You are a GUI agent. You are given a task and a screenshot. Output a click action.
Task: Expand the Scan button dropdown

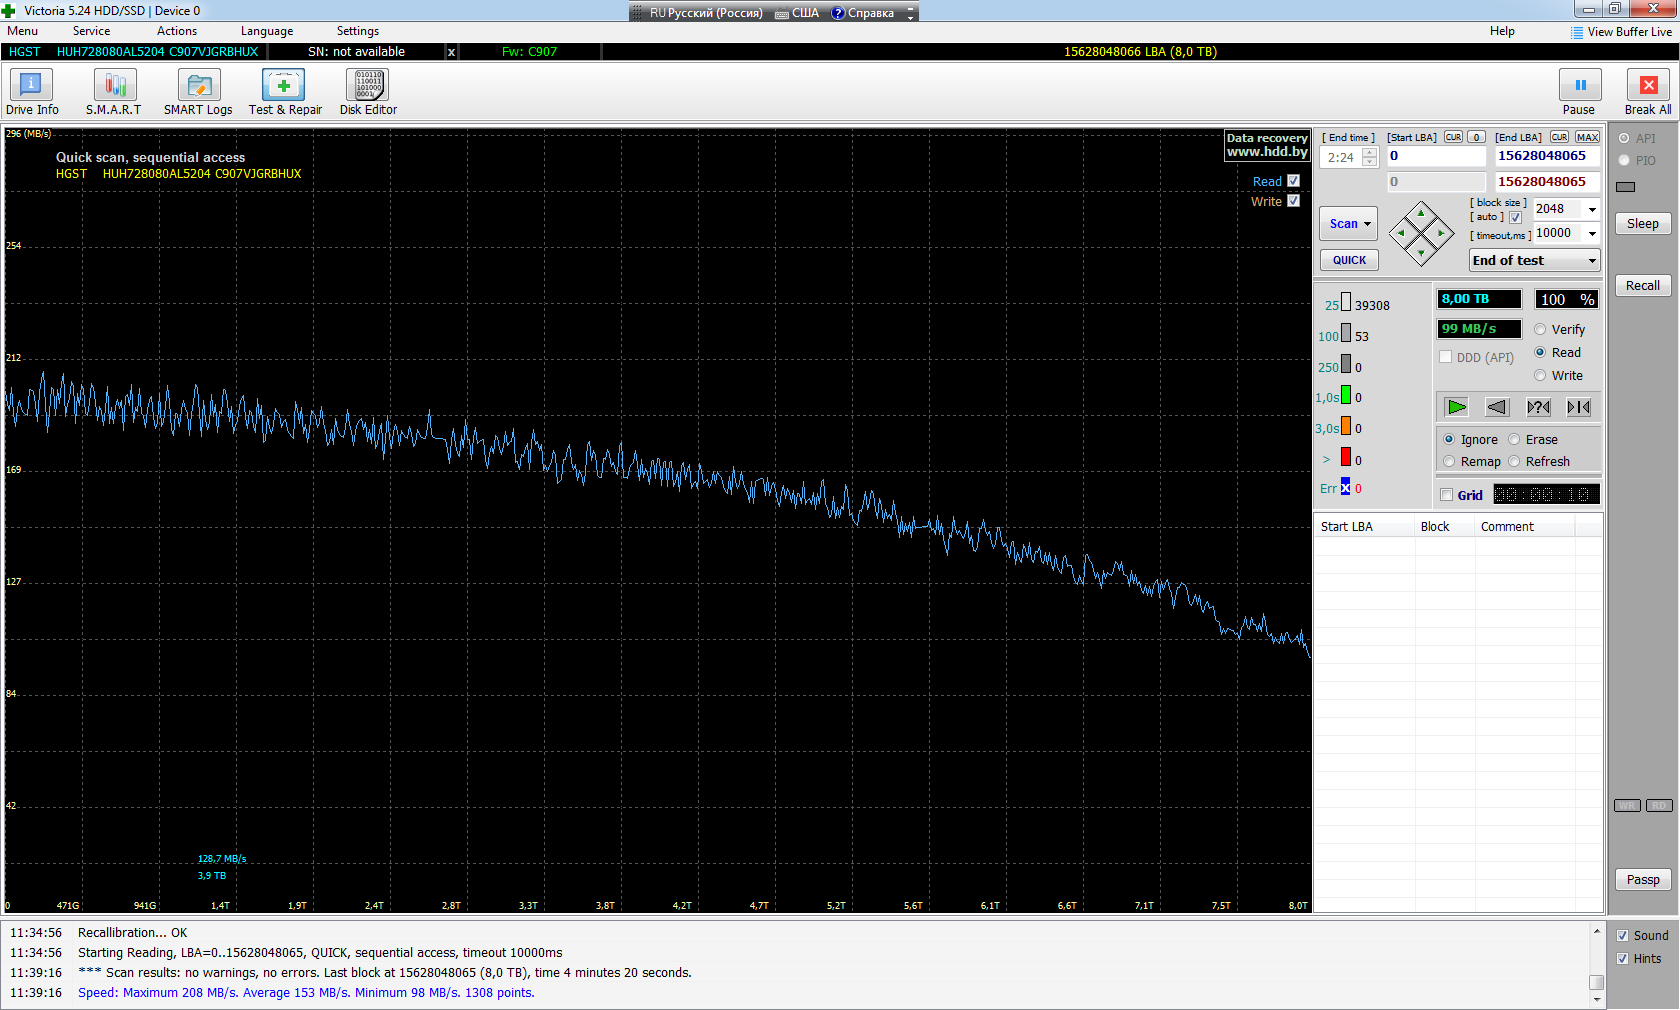click(1367, 224)
